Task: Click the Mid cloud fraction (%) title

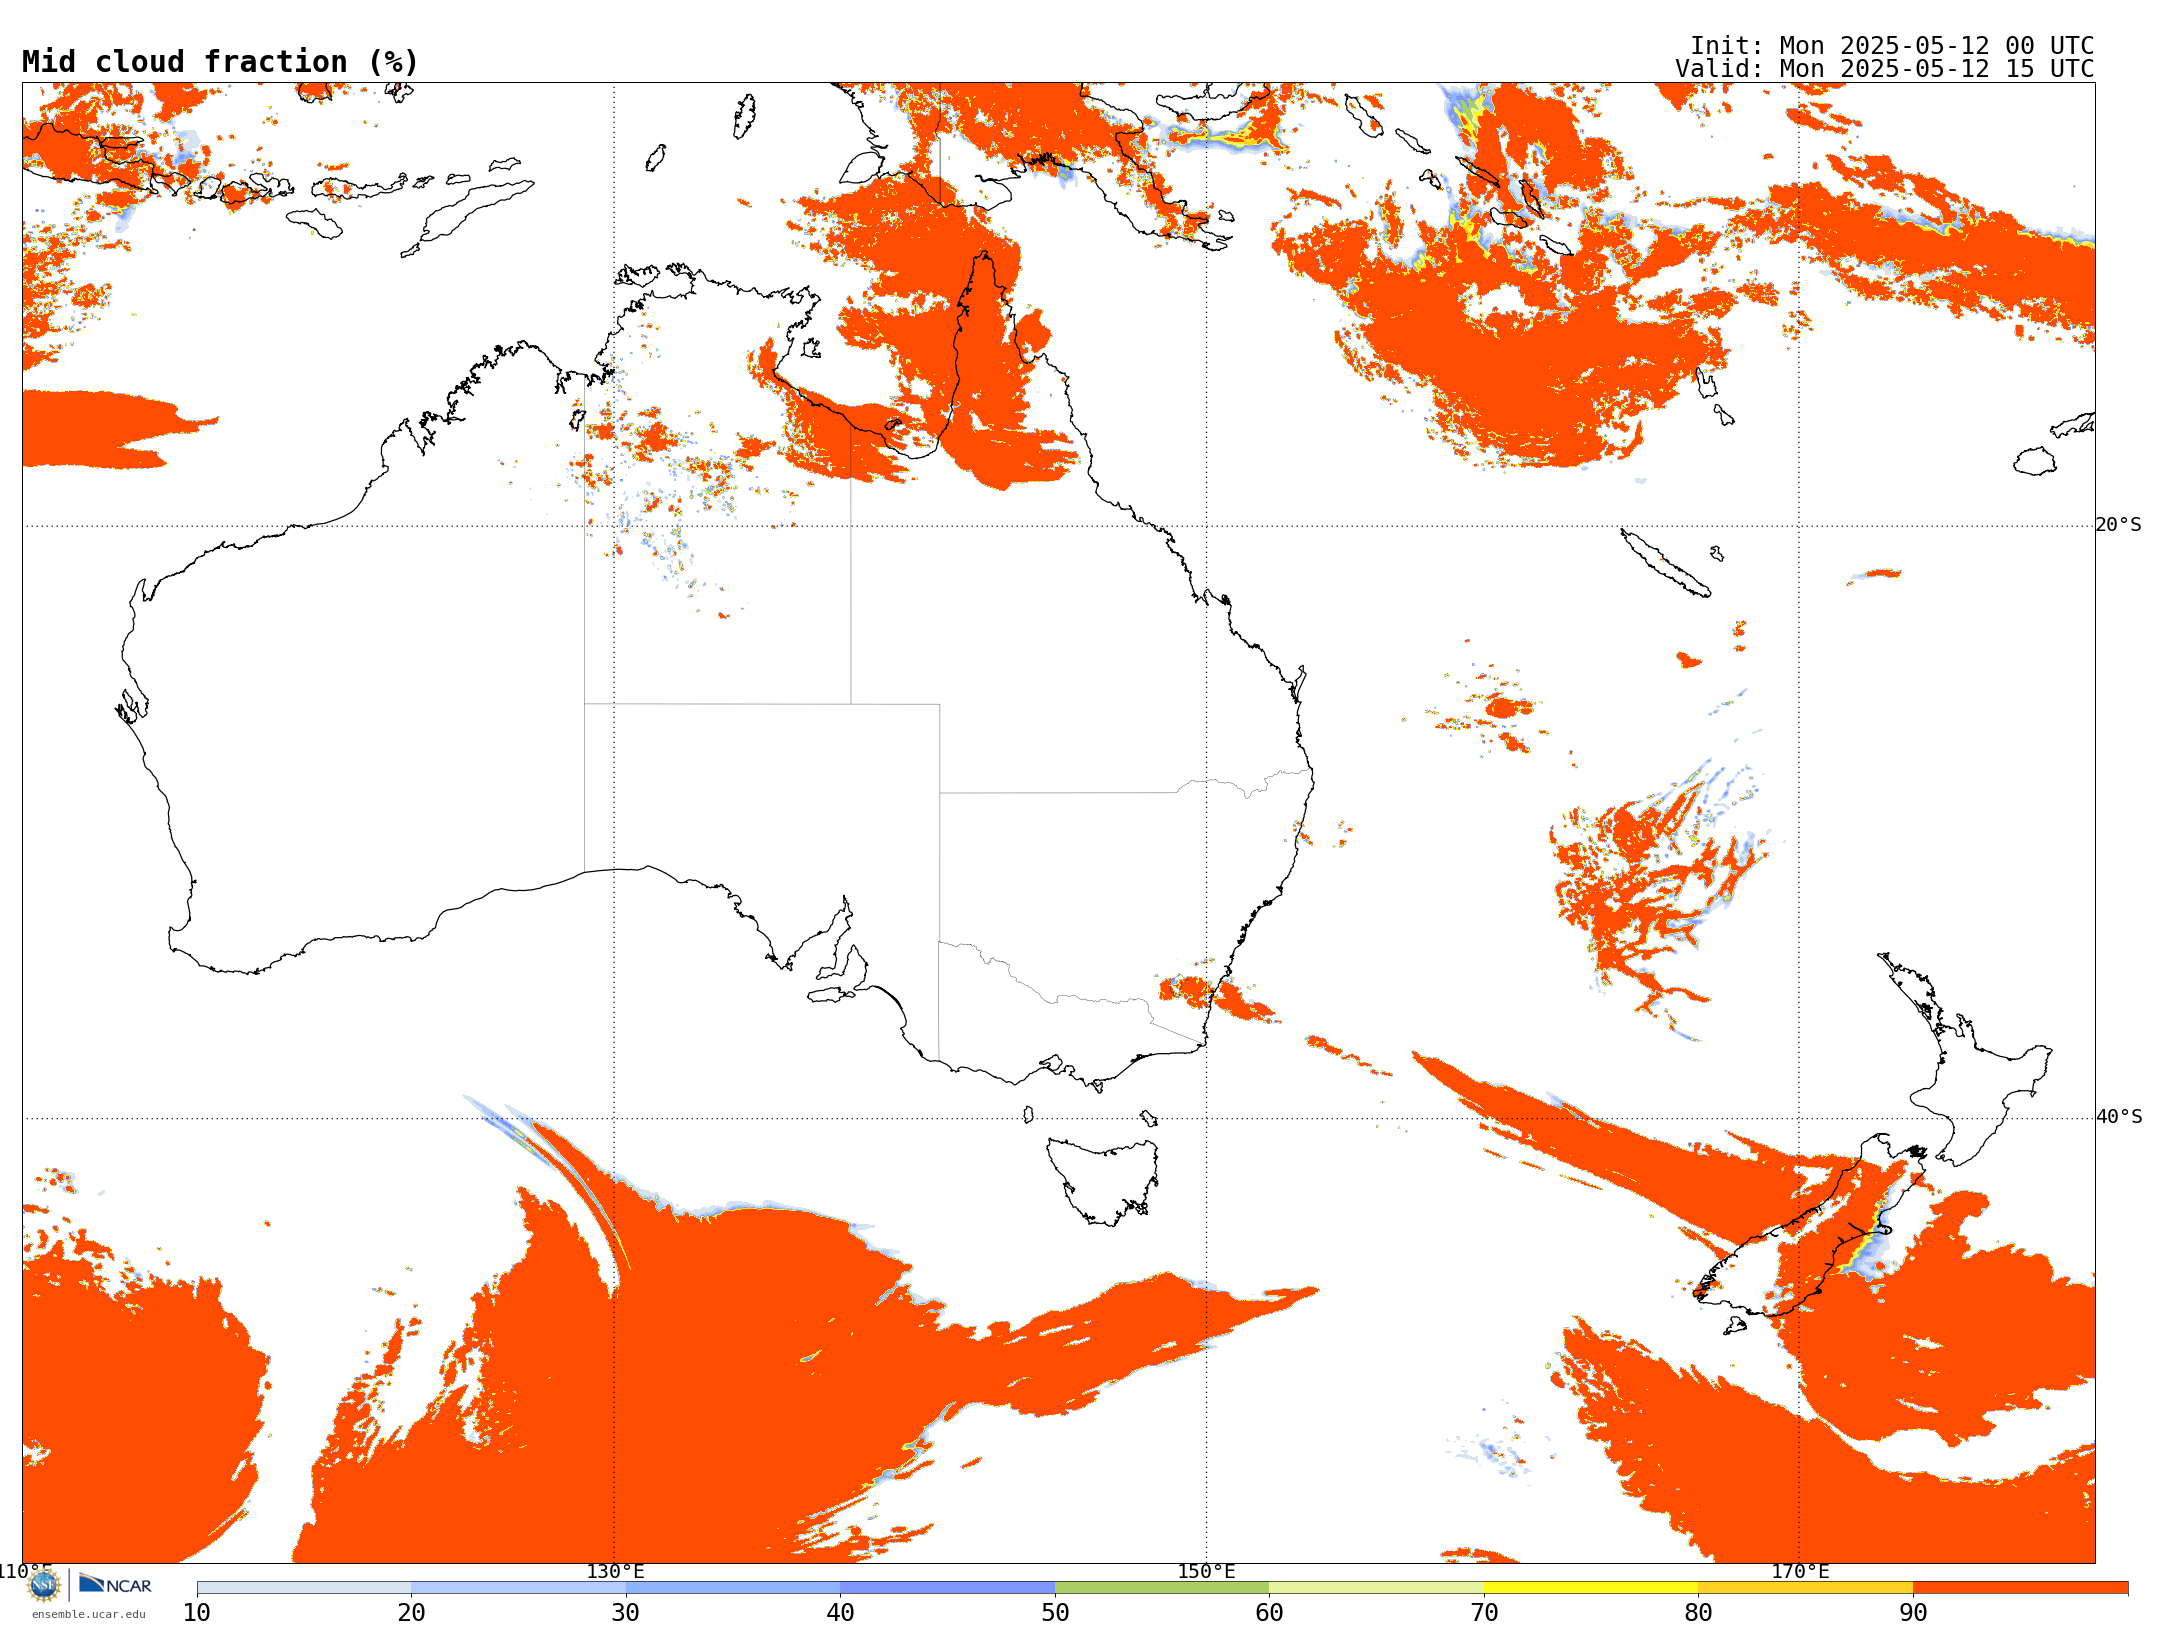Action: 220,62
